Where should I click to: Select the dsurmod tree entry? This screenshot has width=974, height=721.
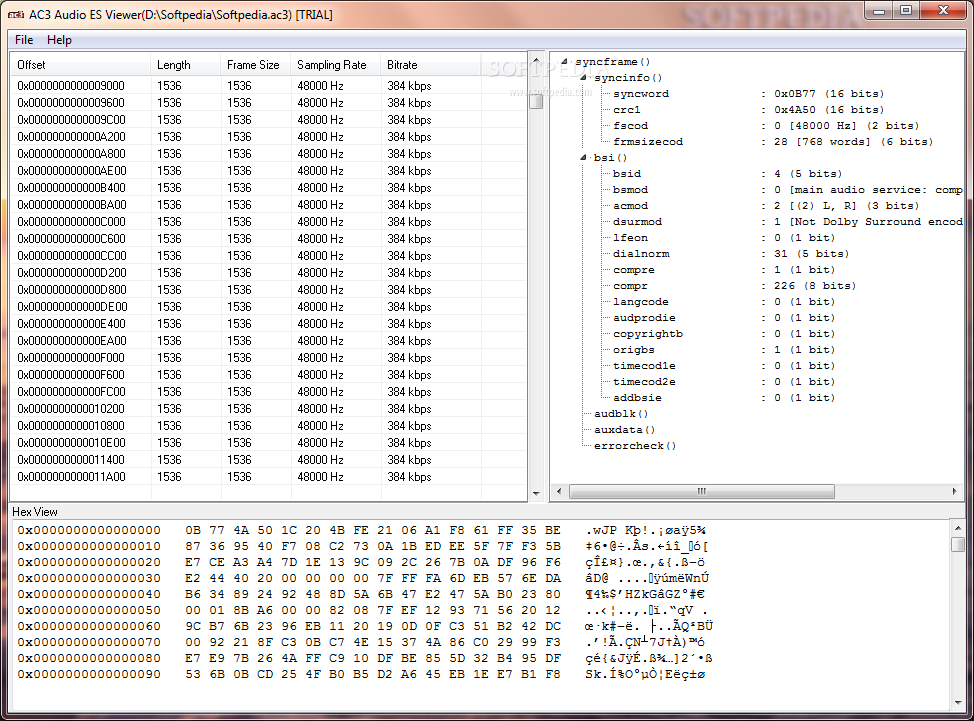coord(788,222)
